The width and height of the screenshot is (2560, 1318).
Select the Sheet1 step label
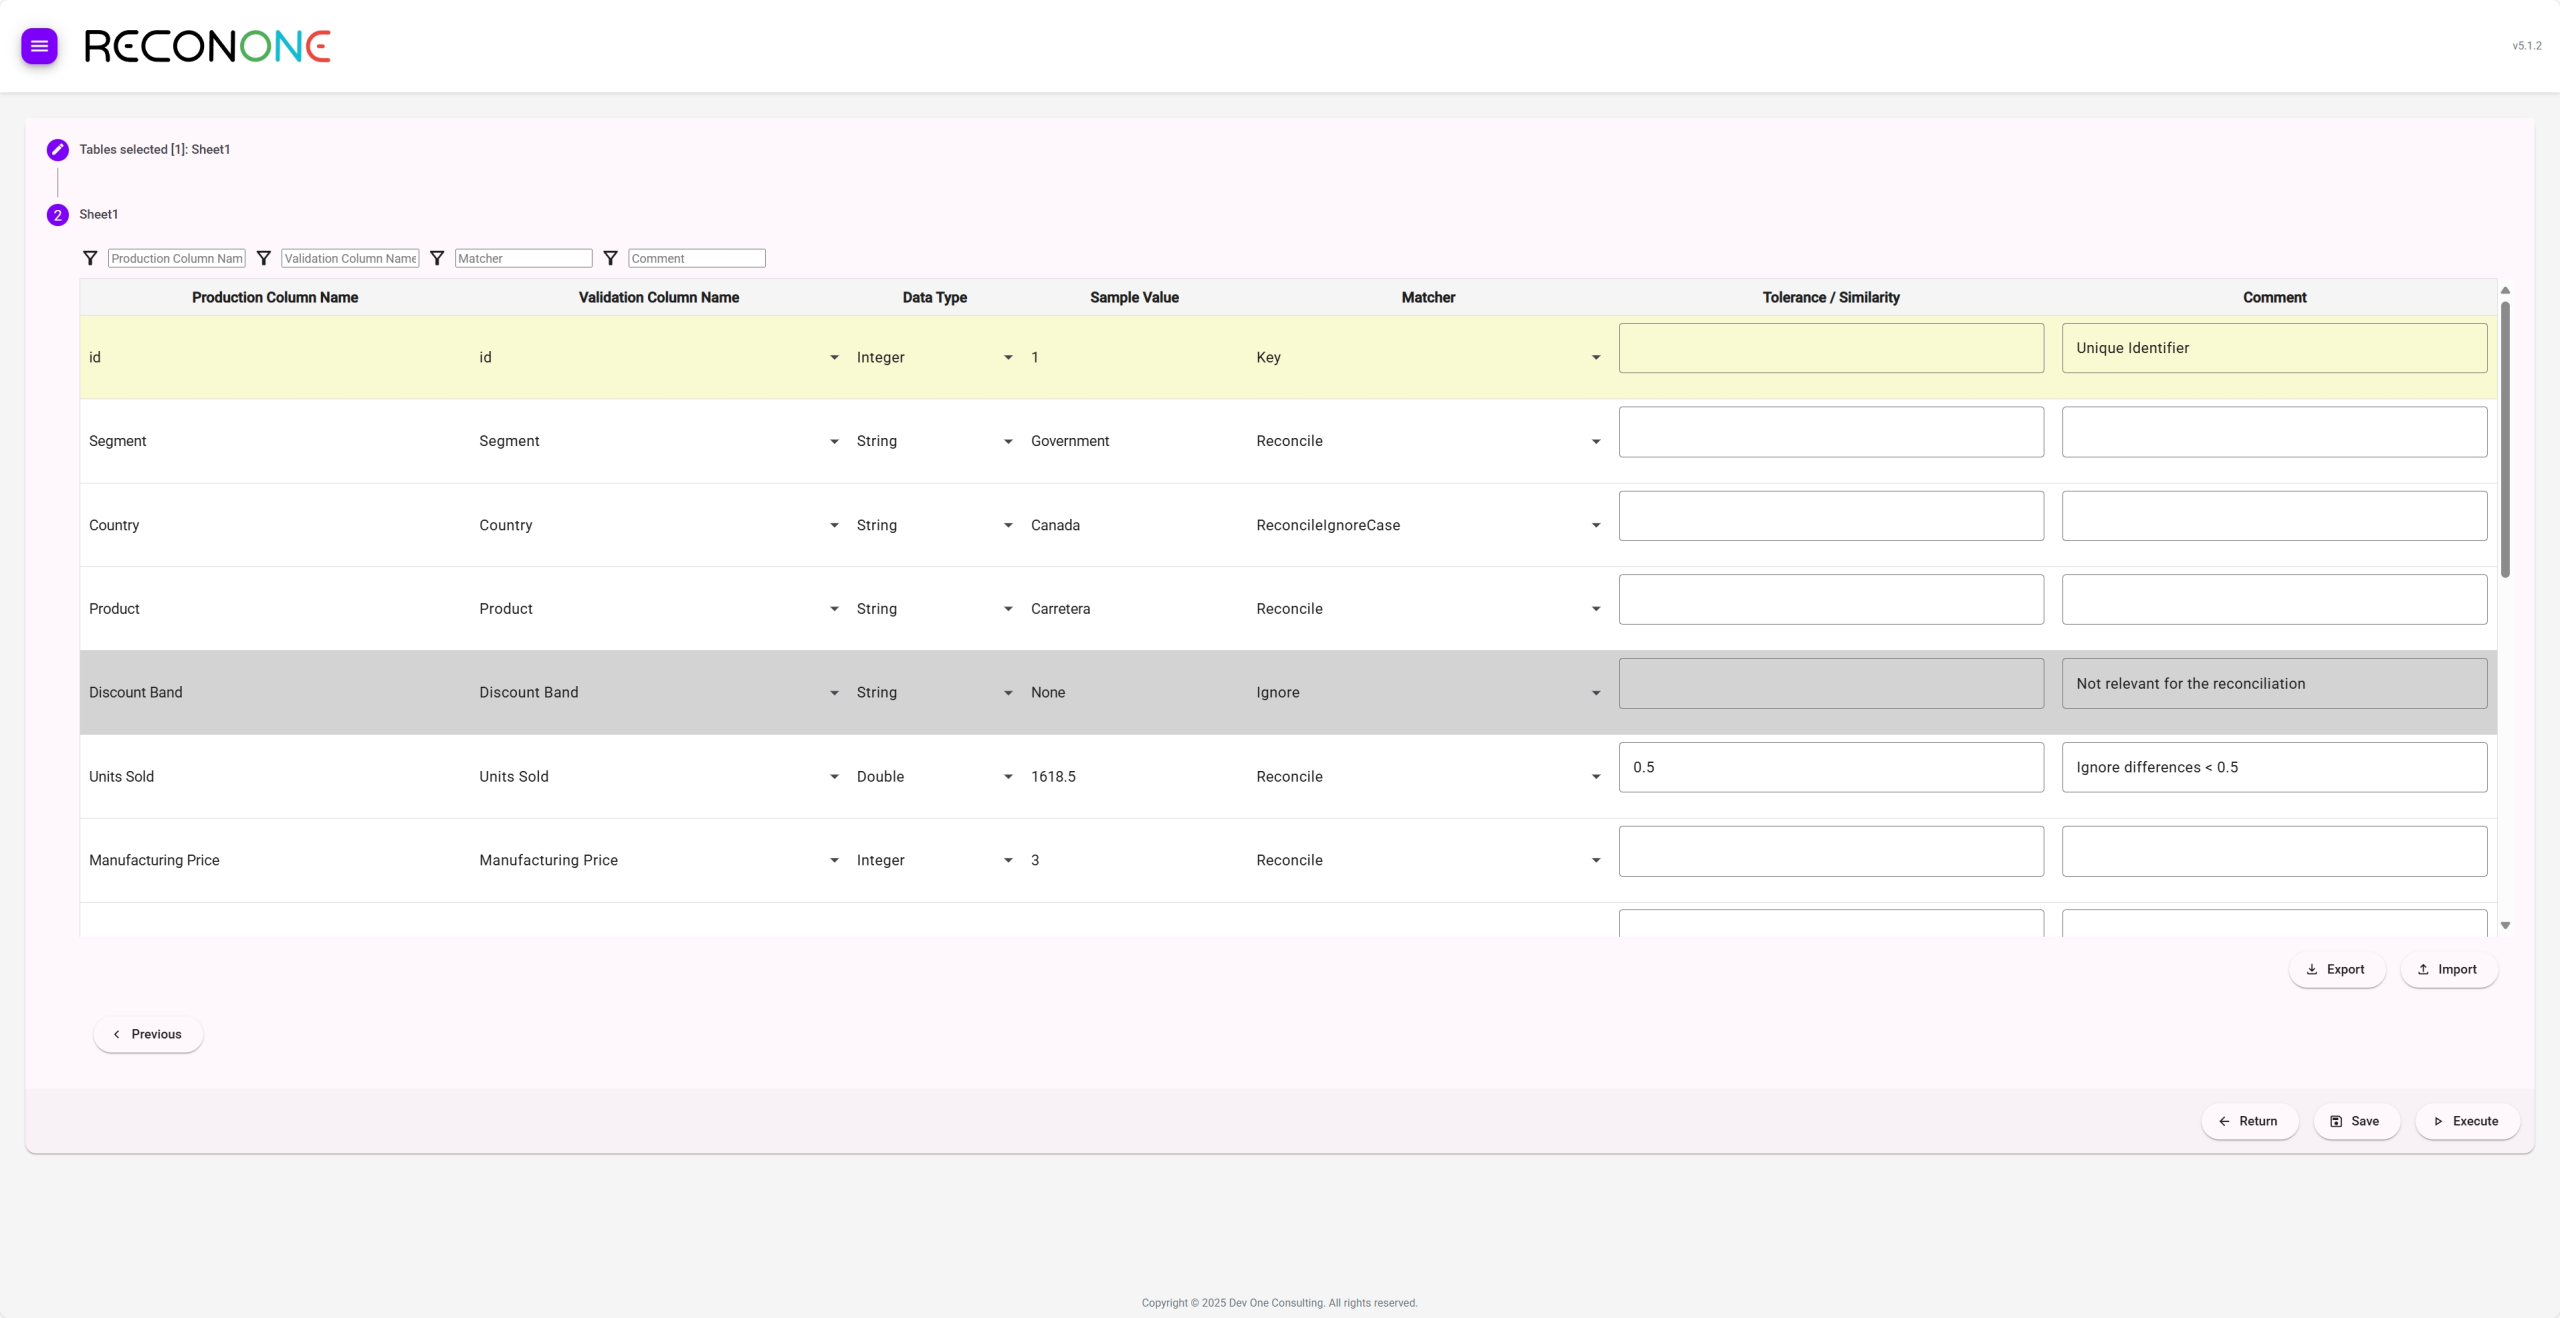click(99, 215)
